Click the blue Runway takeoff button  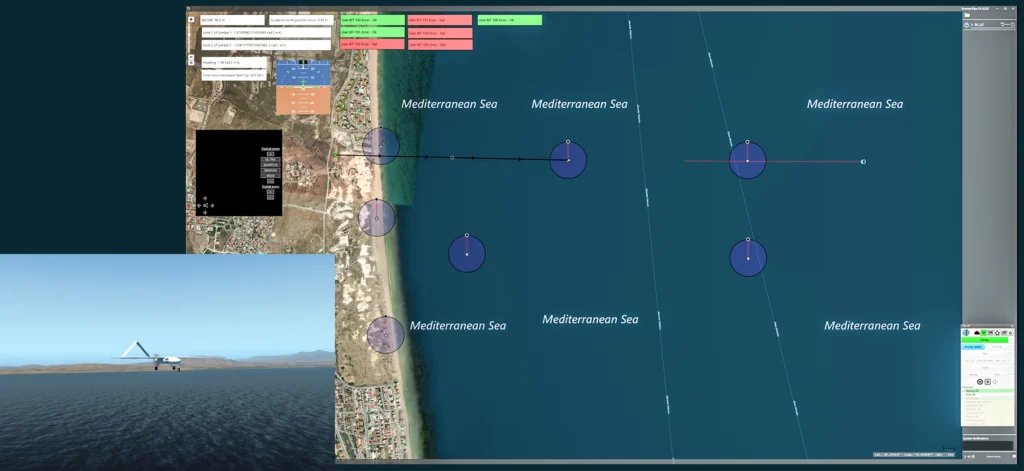tap(974, 347)
